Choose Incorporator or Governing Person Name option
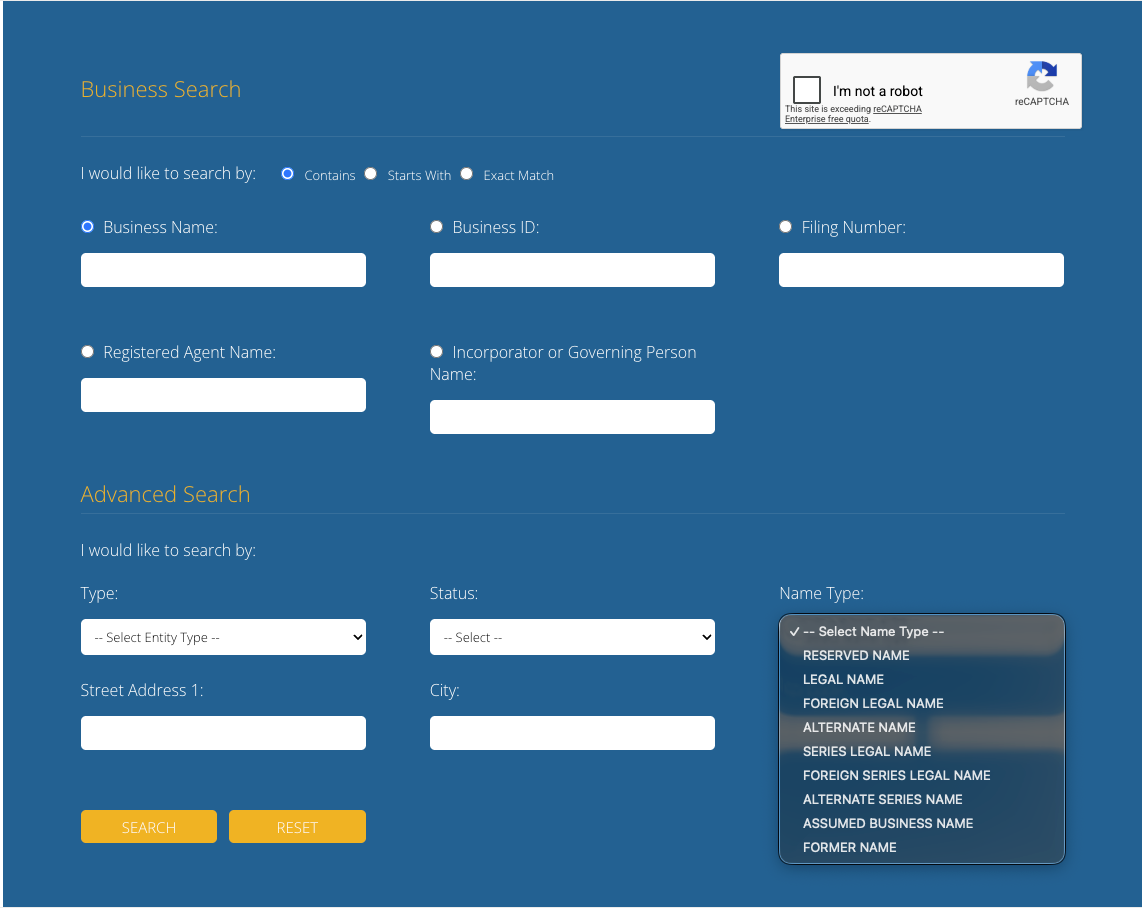The image size is (1142, 908). 436,352
